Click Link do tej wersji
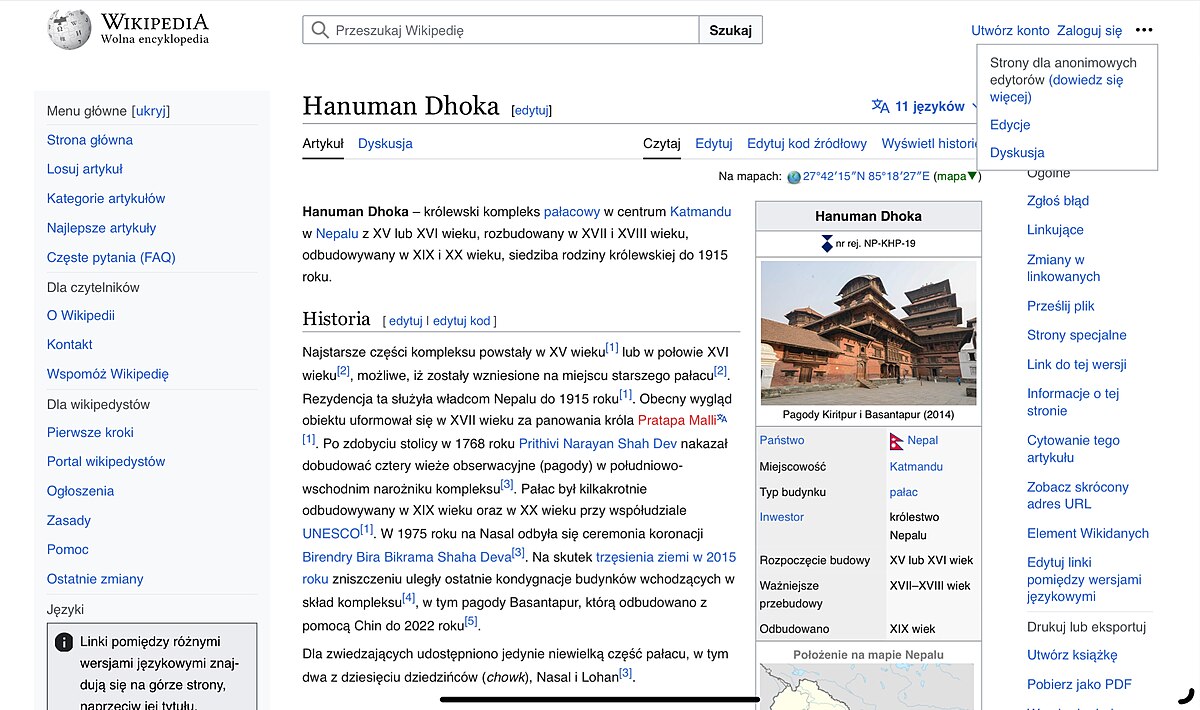 click(1077, 364)
